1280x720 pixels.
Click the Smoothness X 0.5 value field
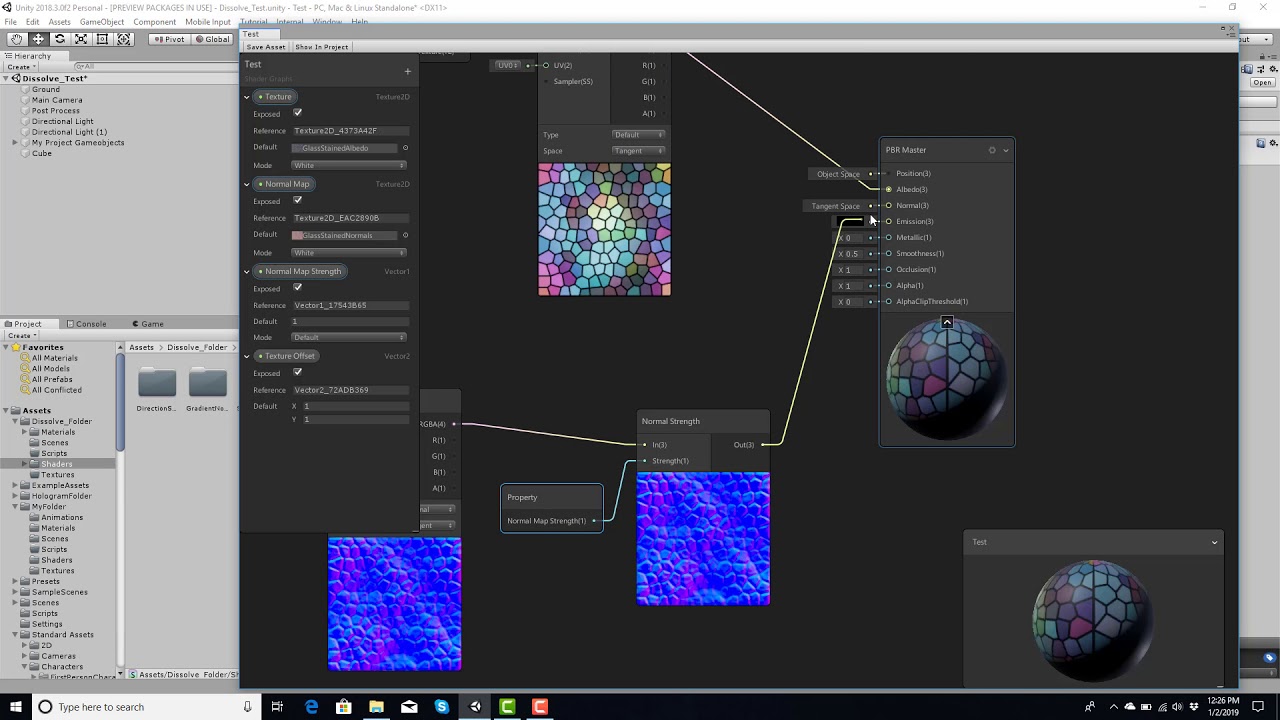848,254
